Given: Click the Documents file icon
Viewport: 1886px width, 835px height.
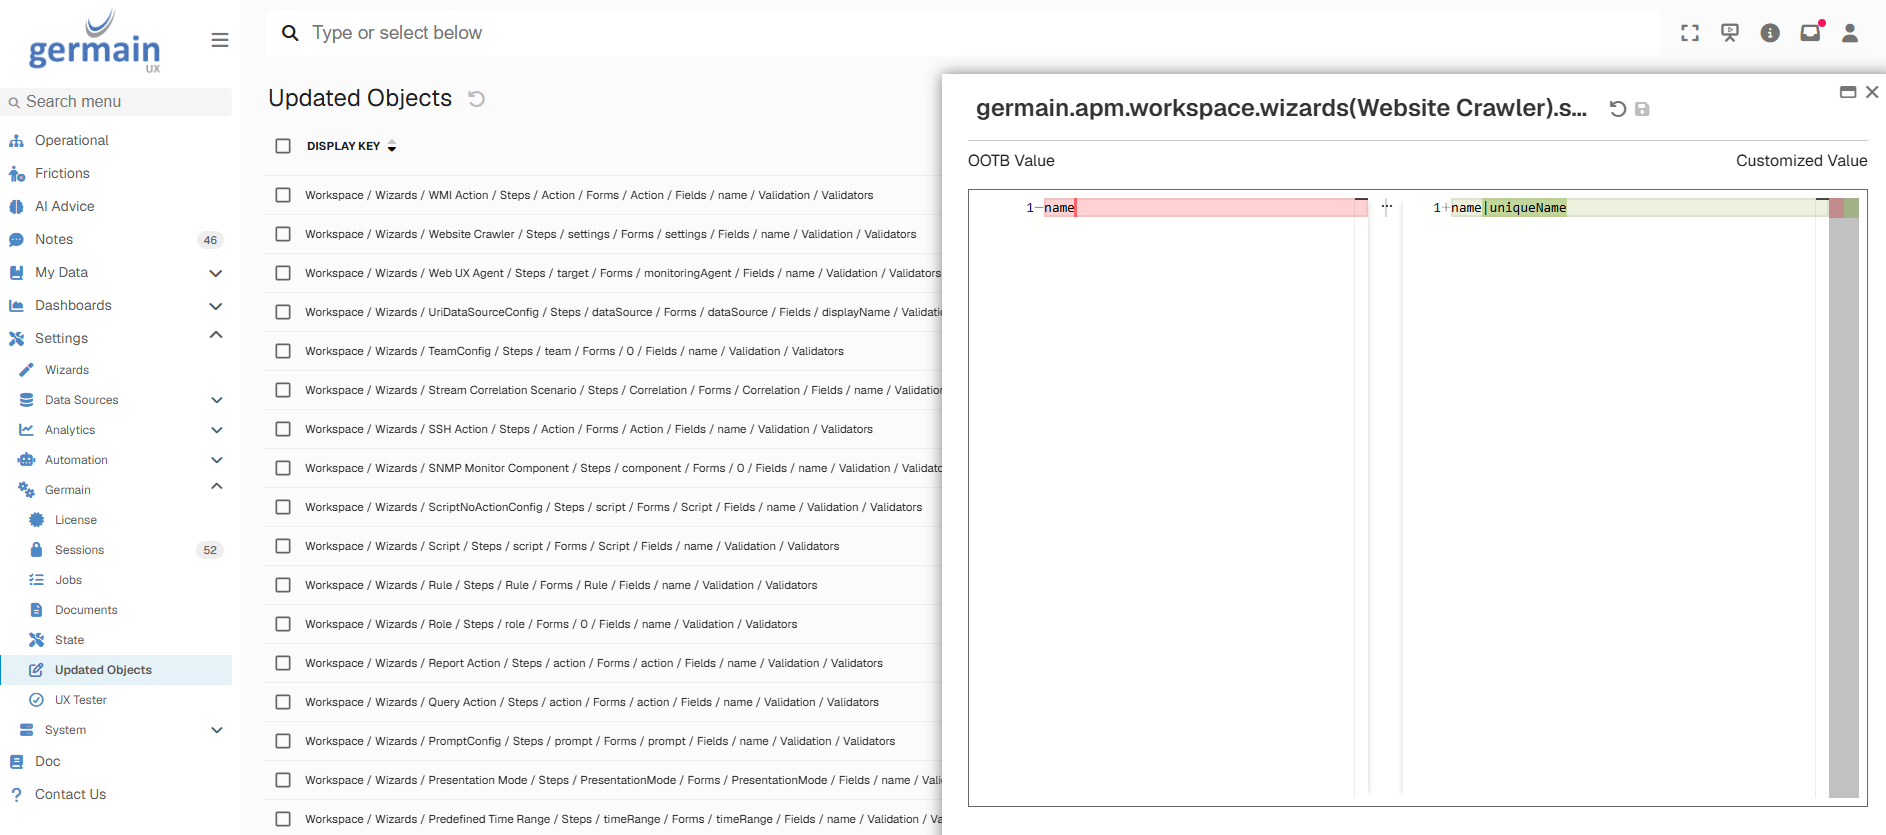Looking at the screenshot, I should pyautogui.click(x=36, y=610).
